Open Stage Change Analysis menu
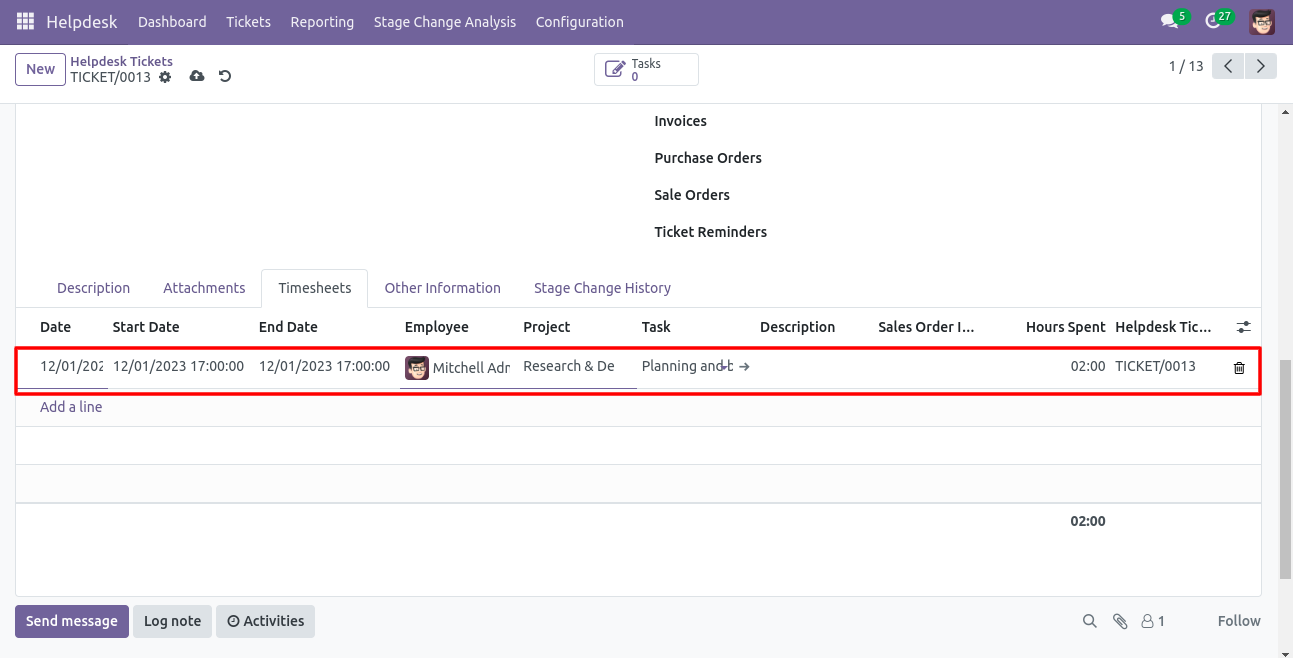The image size is (1293, 658). pyautogui.click(x=445, y=21)
